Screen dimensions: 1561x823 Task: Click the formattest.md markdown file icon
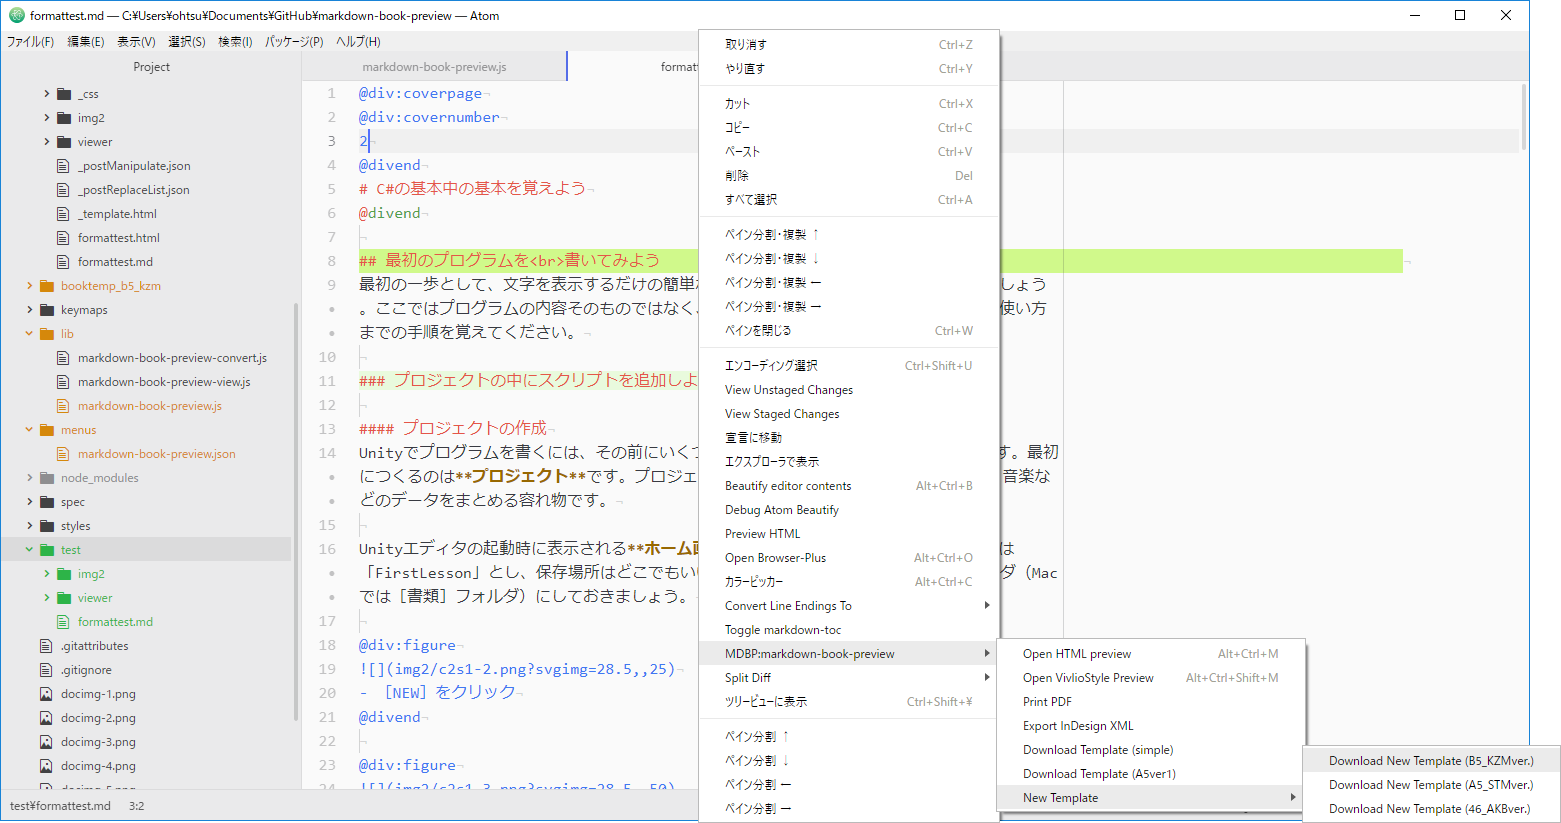(x=61, y=261)
